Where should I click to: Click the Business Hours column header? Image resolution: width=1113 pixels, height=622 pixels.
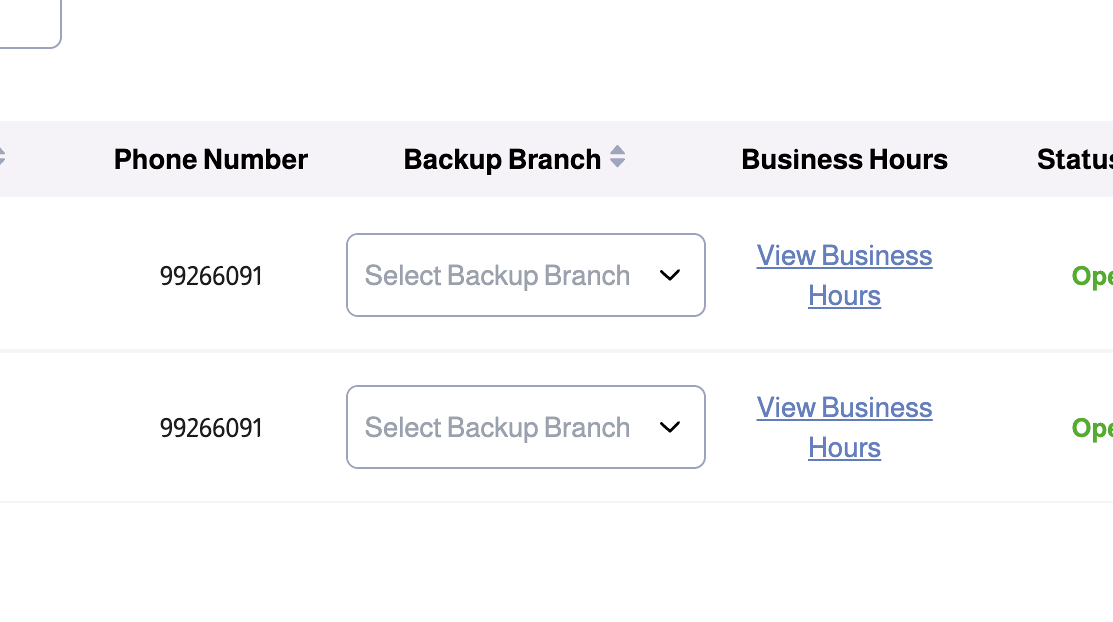pos(844,159)
